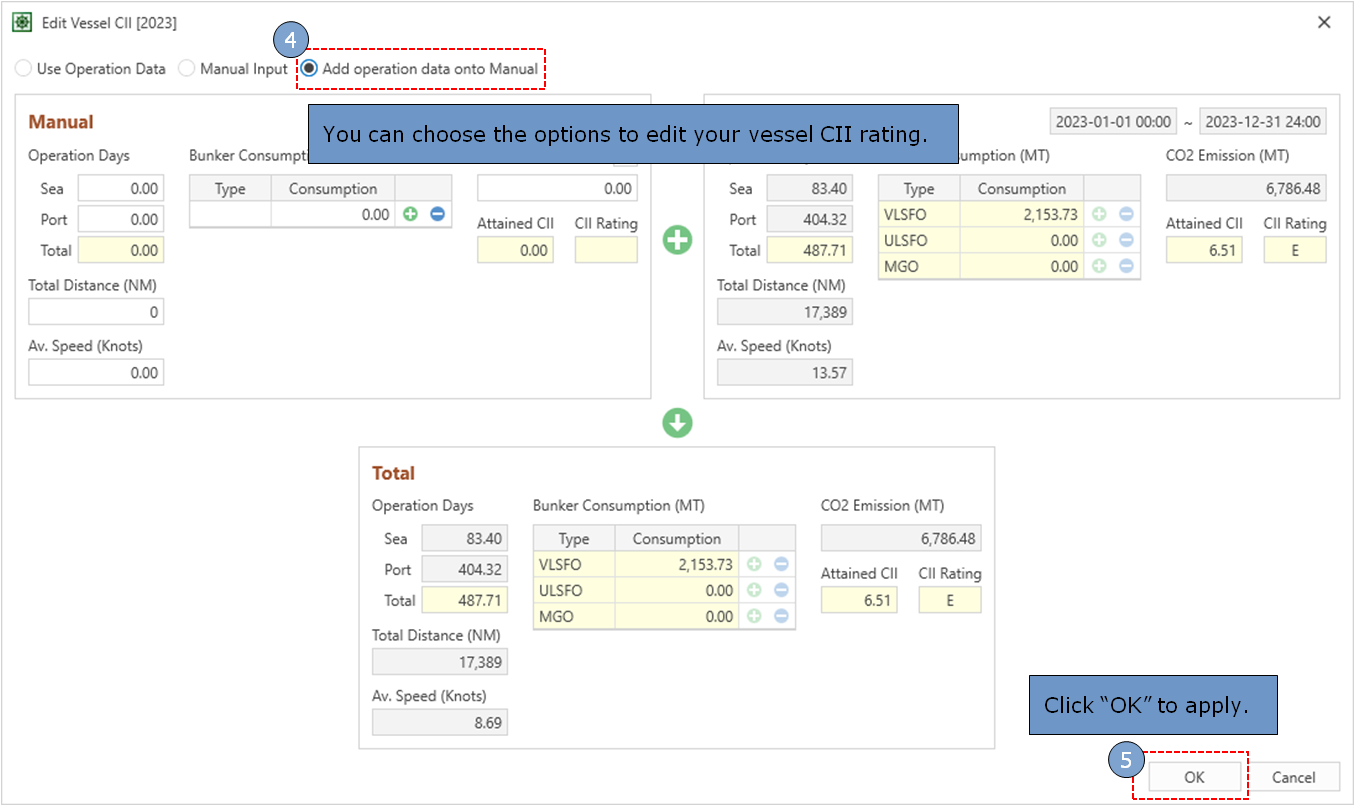Remove the MGO row in Total table
1355x806 pixels.
(780, 616)
